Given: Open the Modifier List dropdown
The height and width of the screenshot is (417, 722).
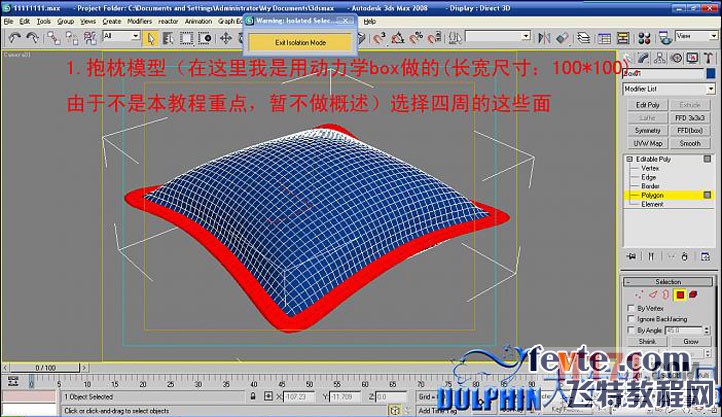Looking at the screenshot, I should (x=668, y=89).
